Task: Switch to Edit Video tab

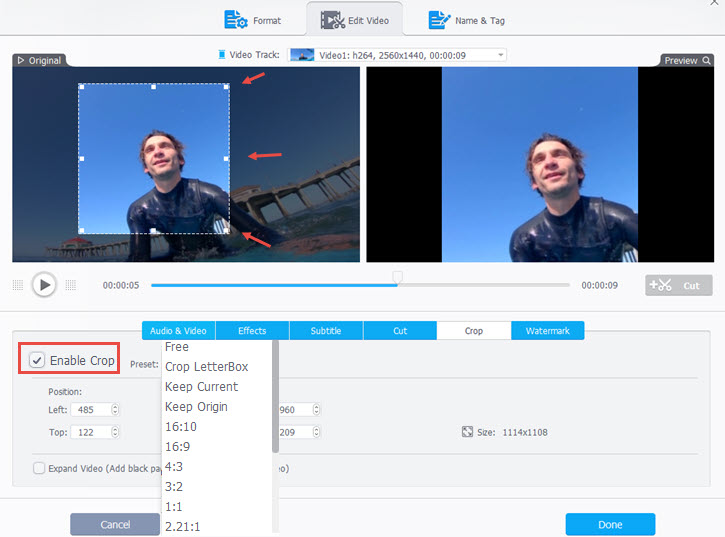Action: pyautogui.click(x=355, y=20)
